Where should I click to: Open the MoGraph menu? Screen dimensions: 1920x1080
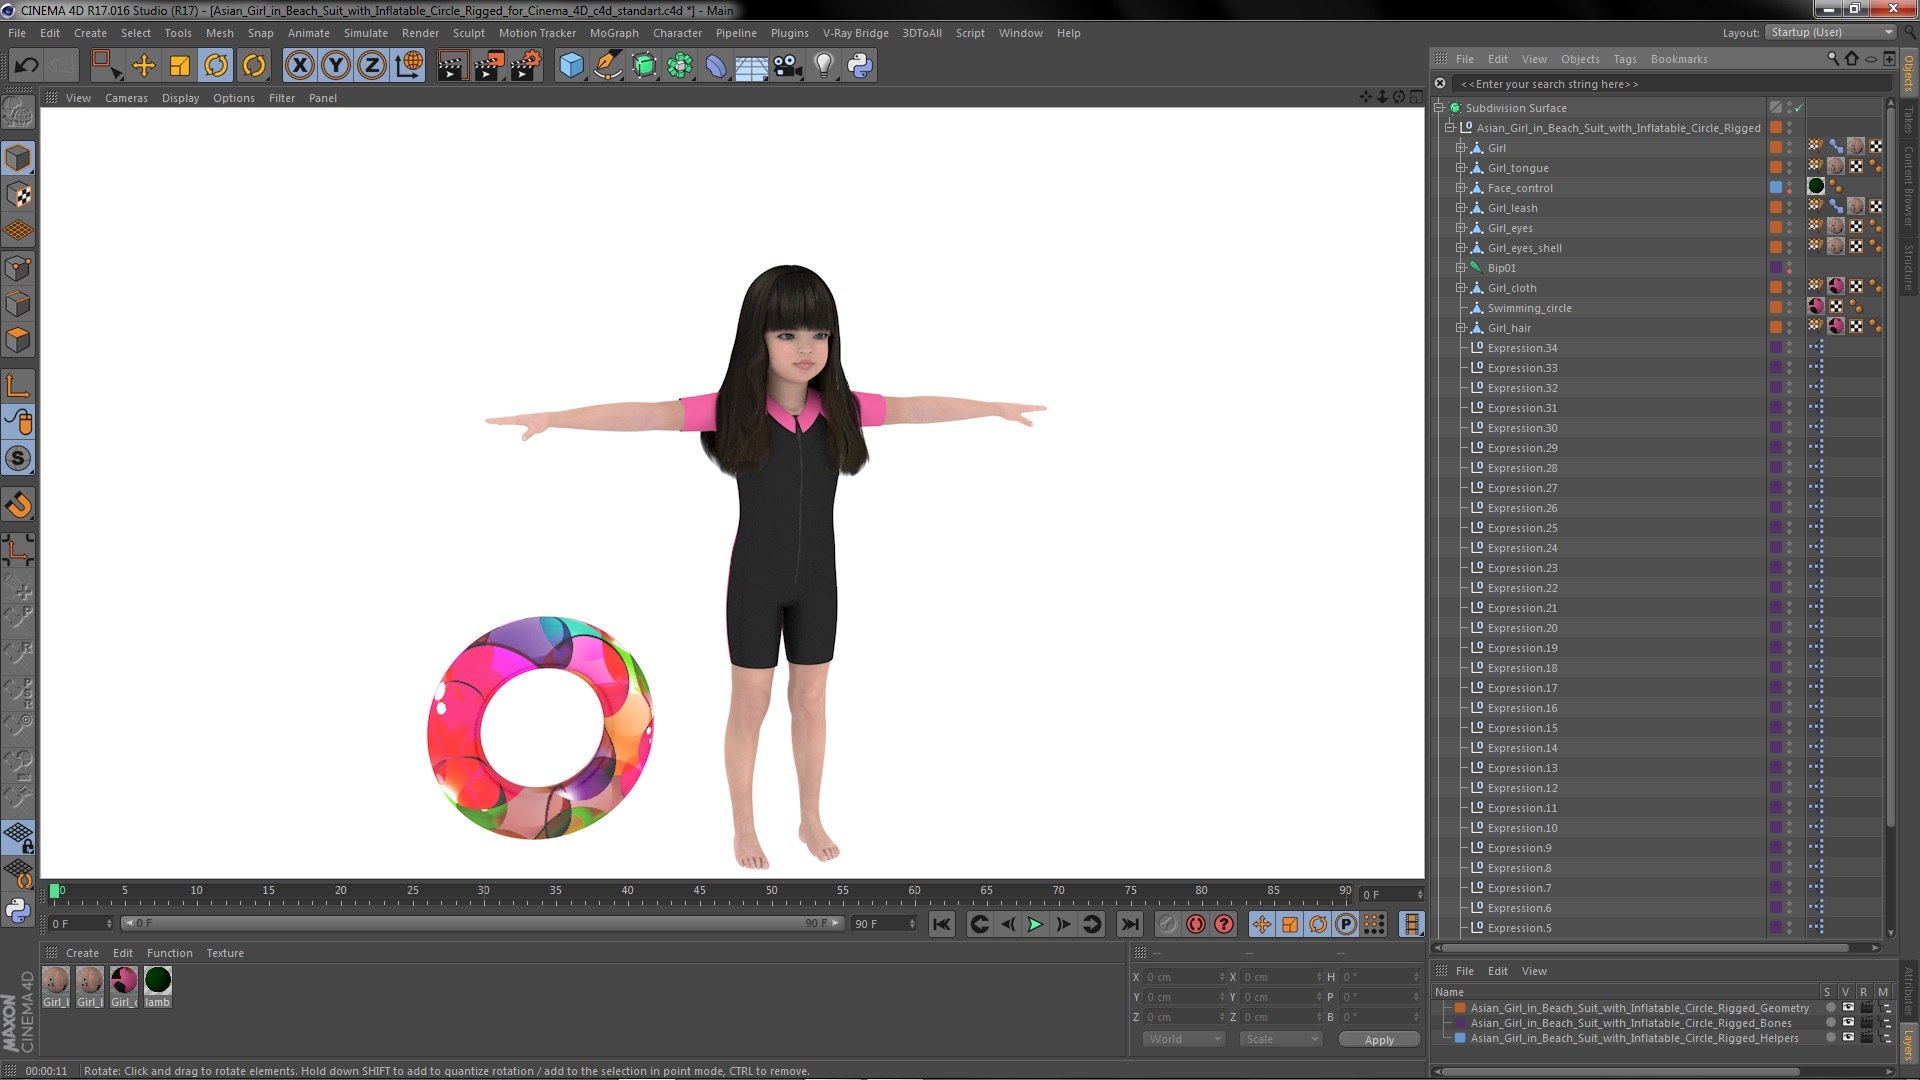click(614, 33)
